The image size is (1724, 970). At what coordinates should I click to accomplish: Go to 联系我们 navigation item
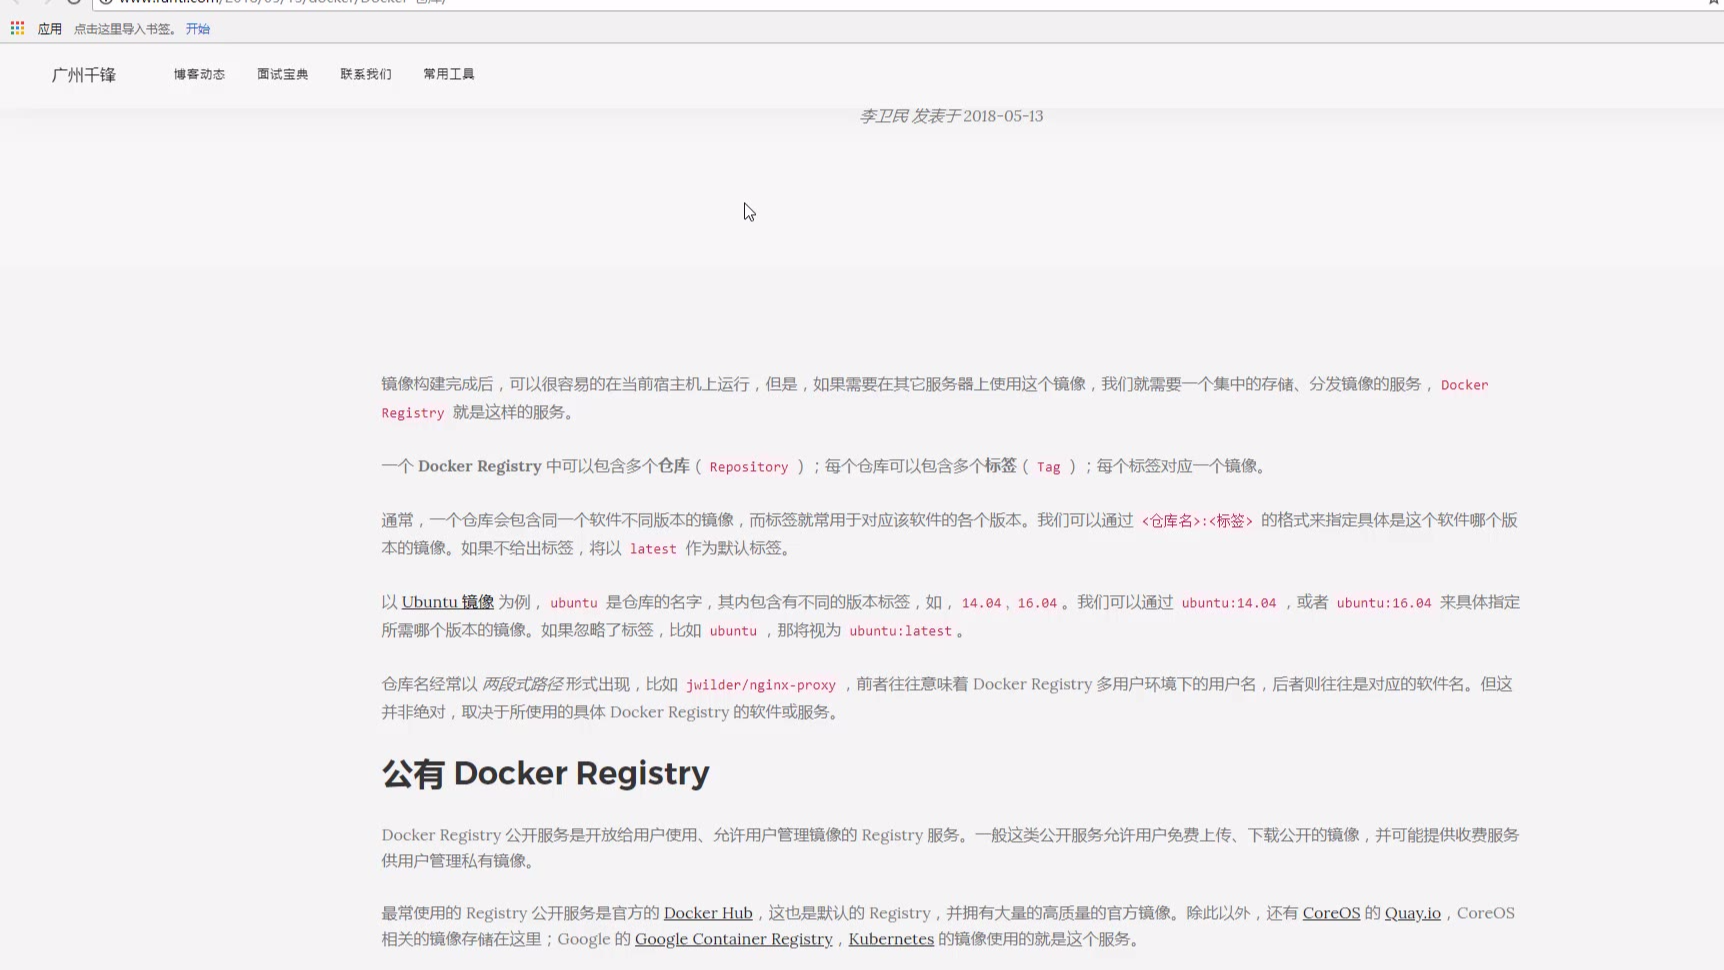point(365,74)
